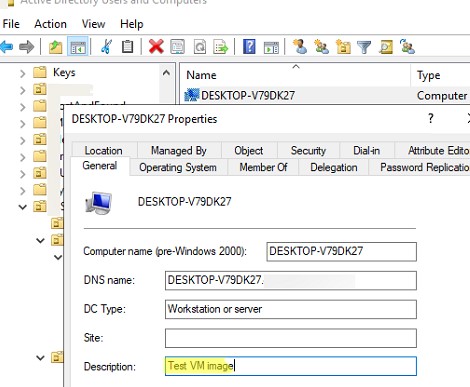
Task: Switch to the Object tab
Action: [249, 150]
